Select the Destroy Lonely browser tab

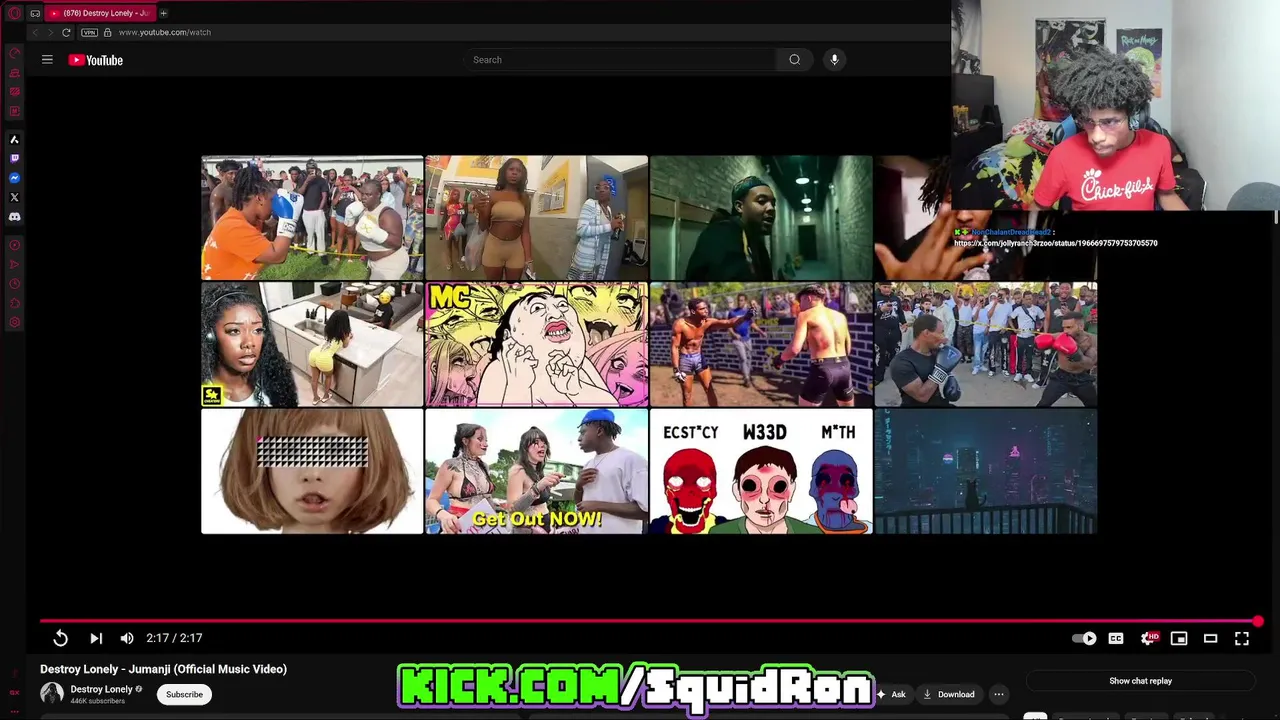point(100,13)
